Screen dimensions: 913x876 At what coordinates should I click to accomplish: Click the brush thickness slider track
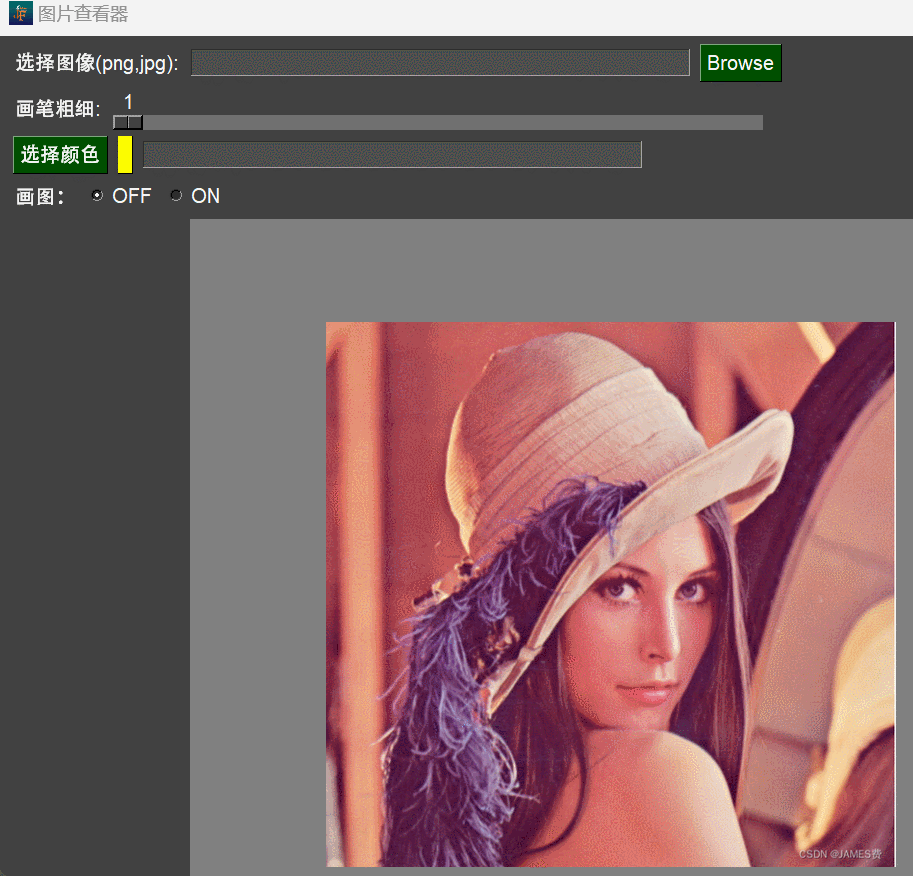coord(438,122)
